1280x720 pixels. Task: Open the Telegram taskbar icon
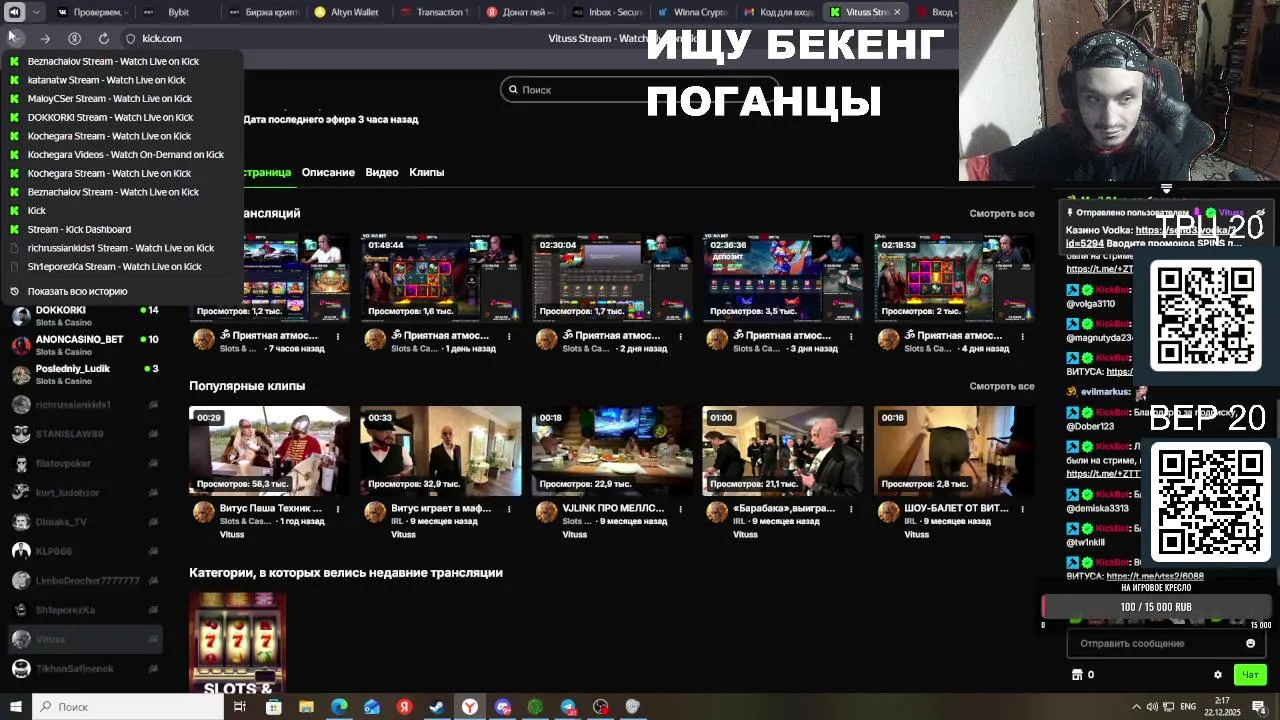tap(568, 707)
